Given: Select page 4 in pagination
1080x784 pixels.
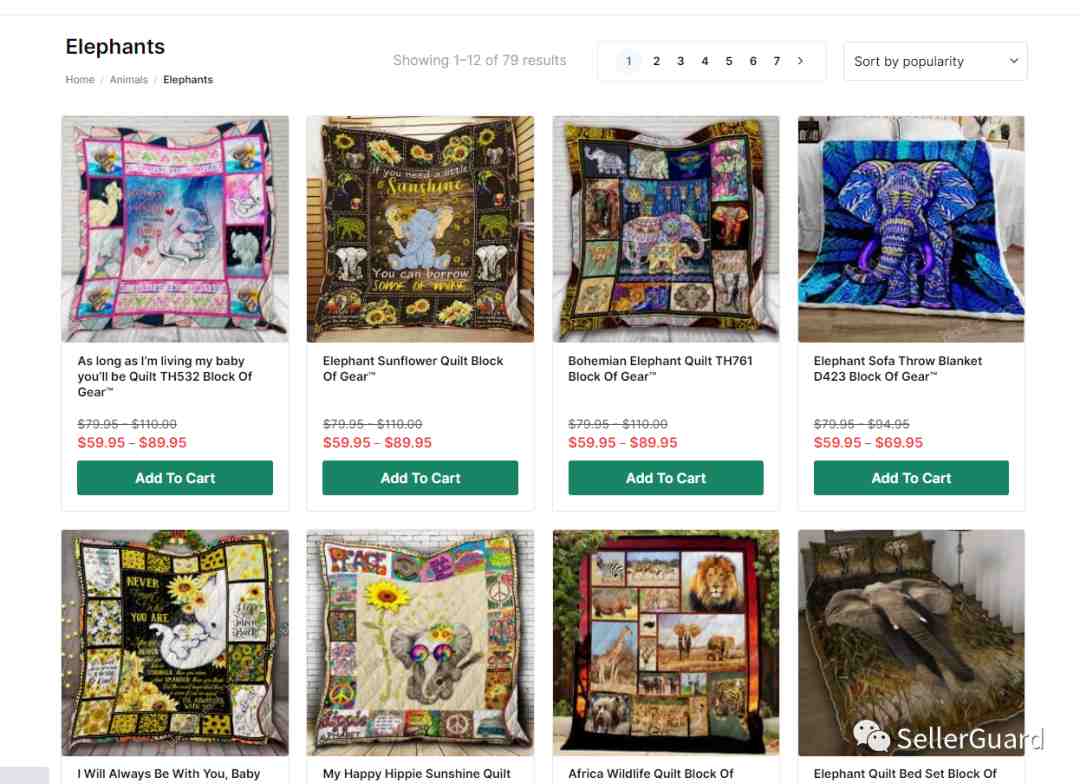Looking at the screenshot, I should tap(705, 61).
